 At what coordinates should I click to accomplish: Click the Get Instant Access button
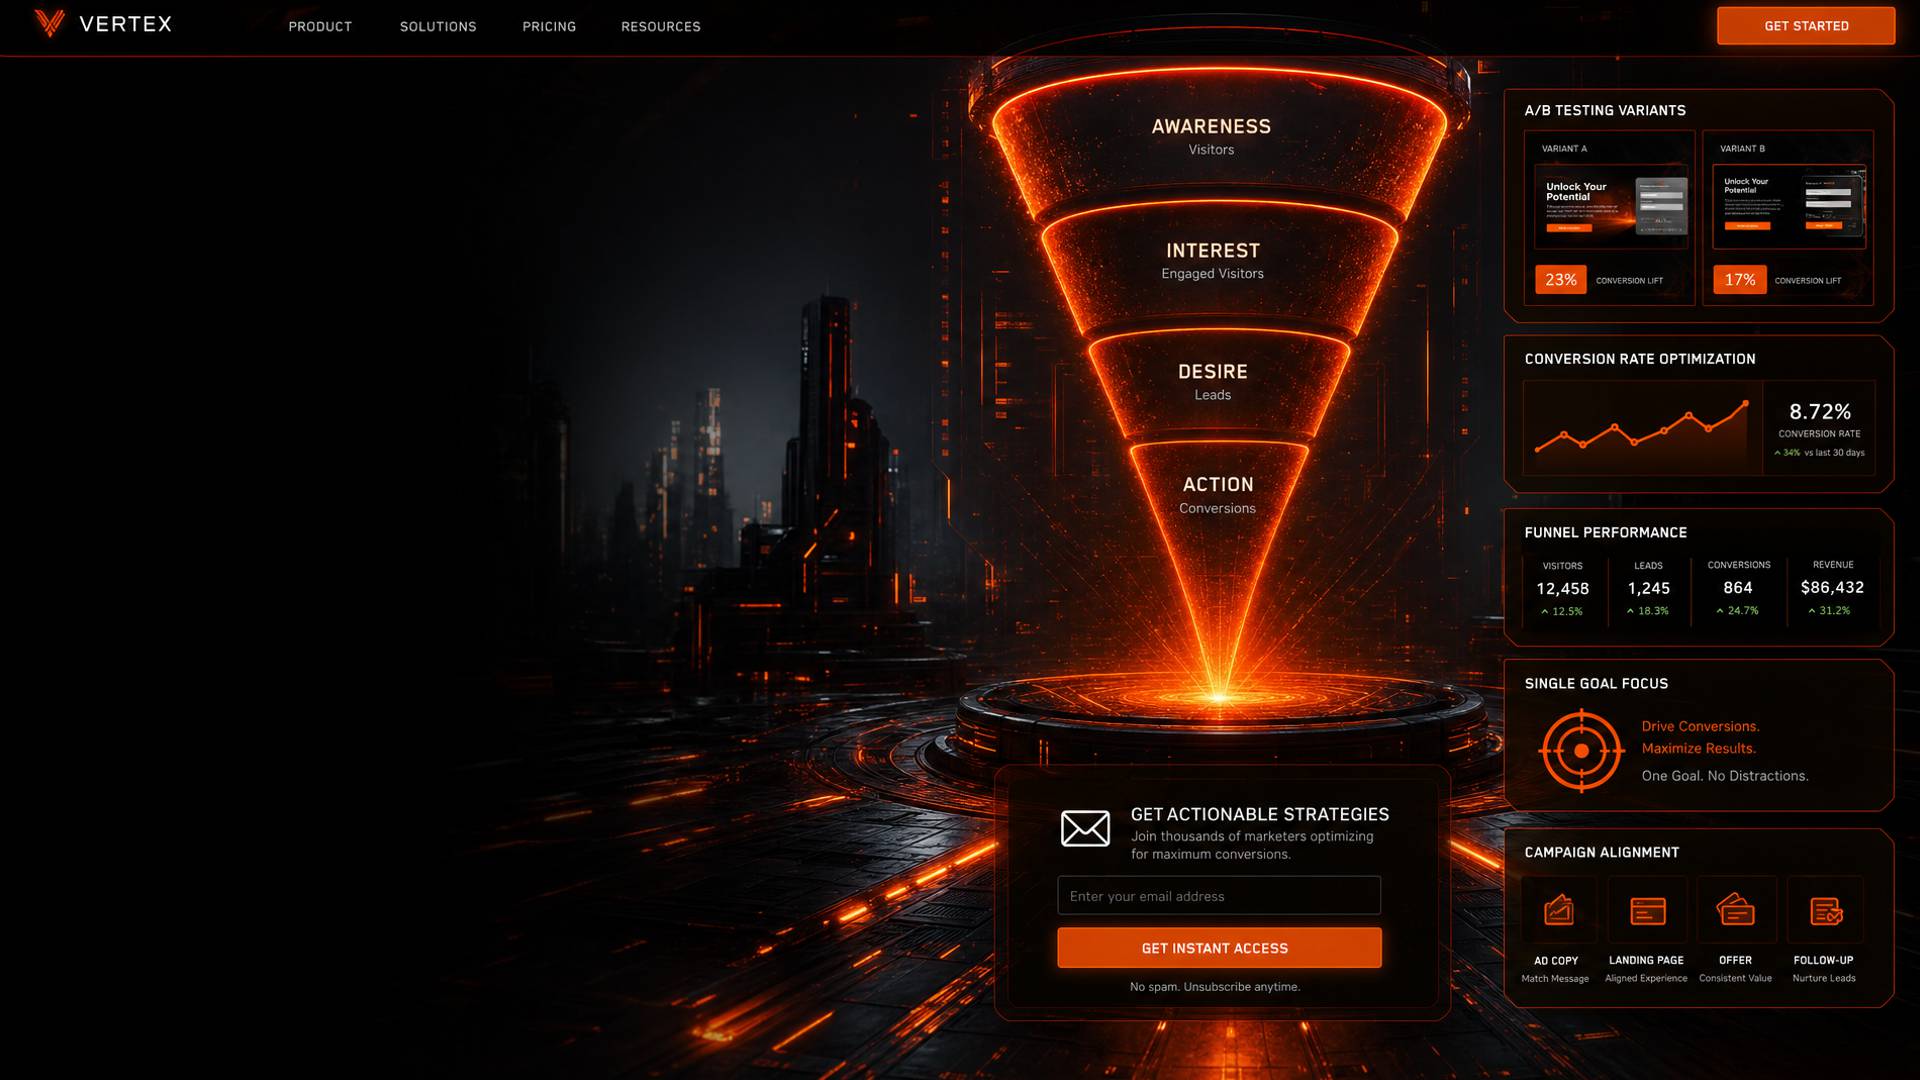point(1219,948)
